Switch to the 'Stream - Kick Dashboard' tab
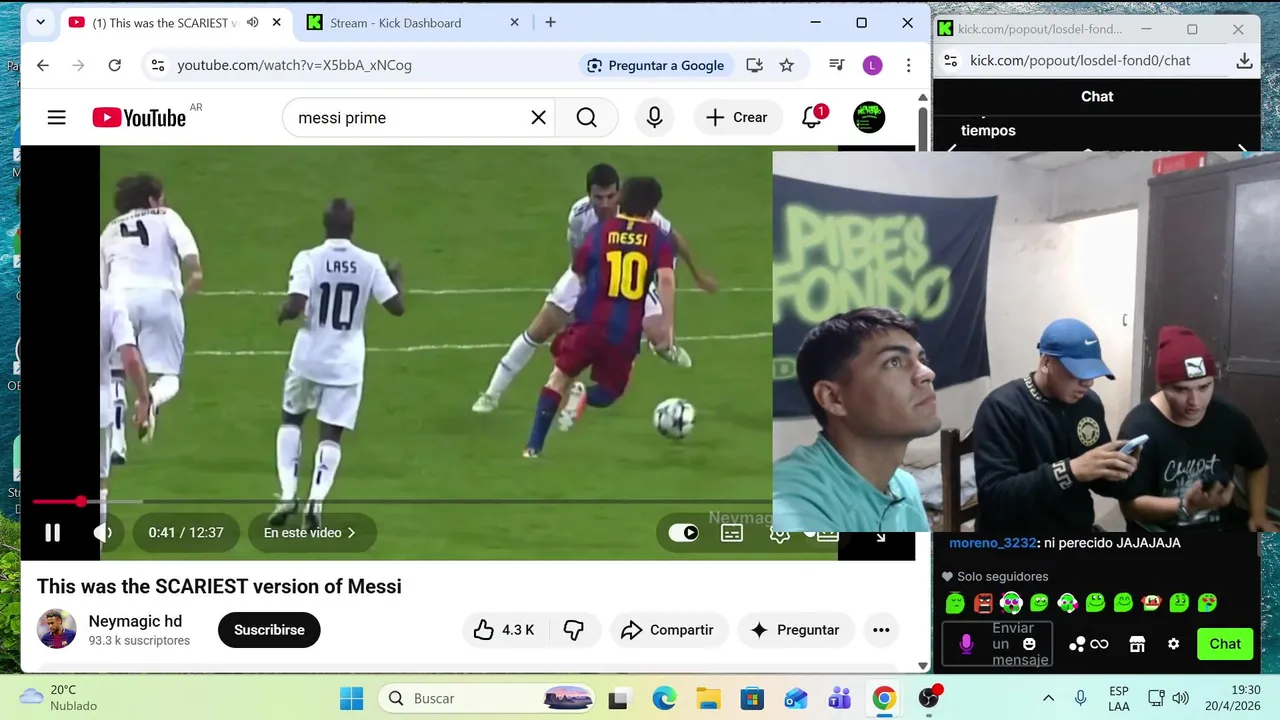 point(411,23)
